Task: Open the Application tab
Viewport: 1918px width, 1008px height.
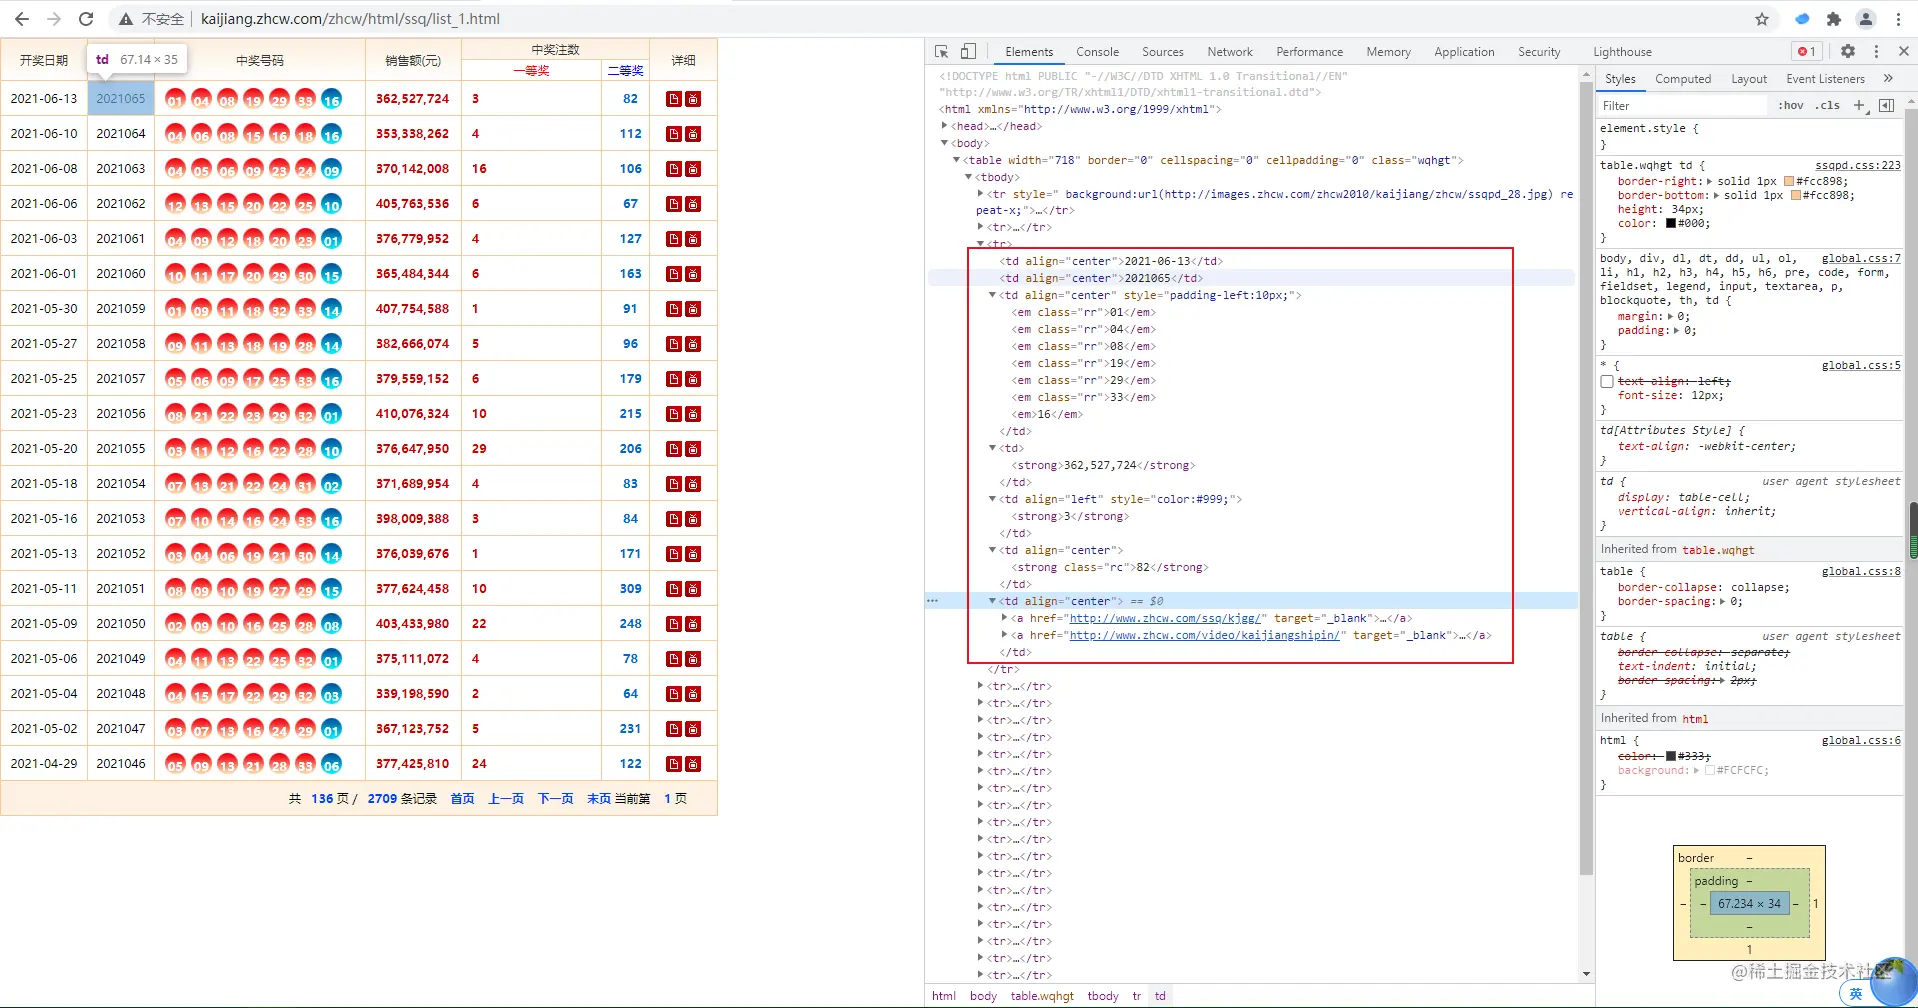Action: pos(1464,52)
